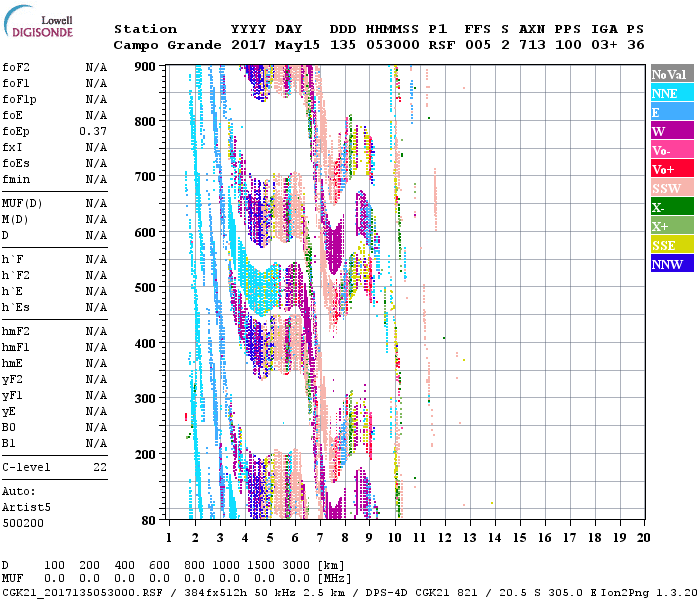Click the SSW pink legend swatch
700x600 pixels.
[x=669, y=188]
